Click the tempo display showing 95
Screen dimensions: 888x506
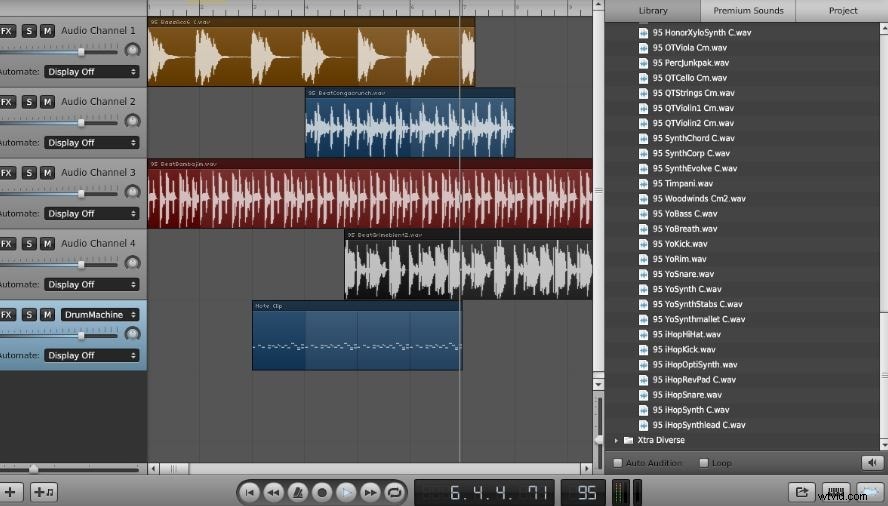(583, 492)
